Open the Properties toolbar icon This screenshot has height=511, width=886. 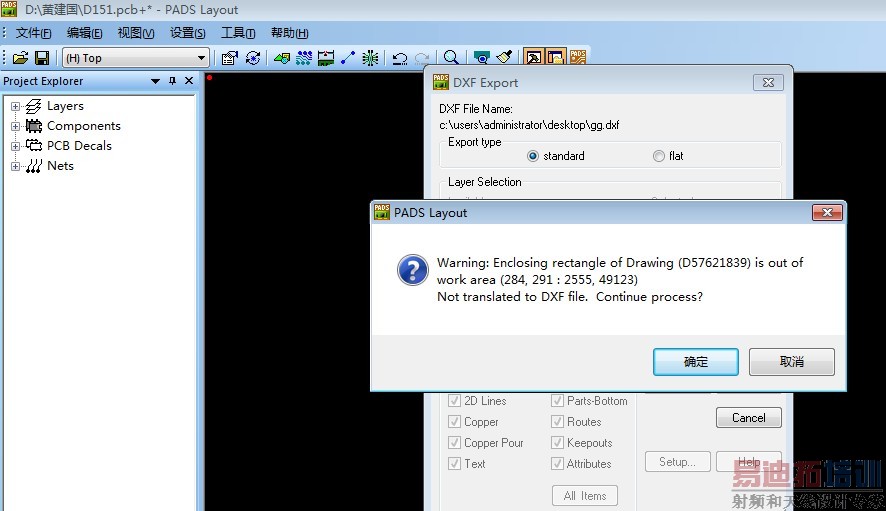pos(229,58)
